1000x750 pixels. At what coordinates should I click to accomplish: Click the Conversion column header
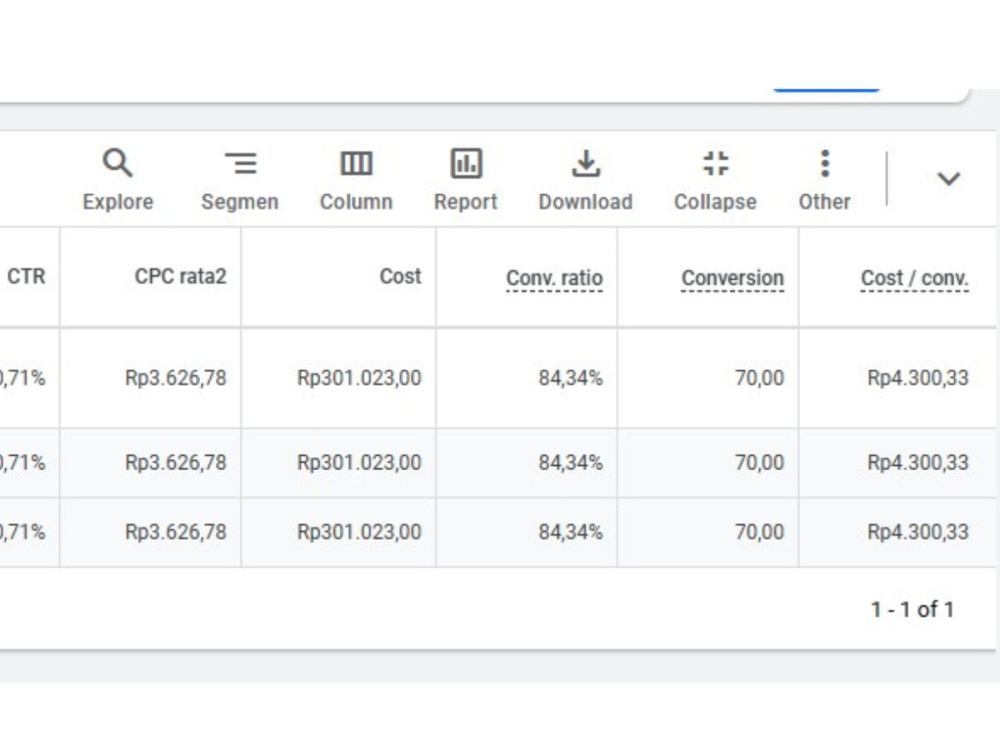732,278
